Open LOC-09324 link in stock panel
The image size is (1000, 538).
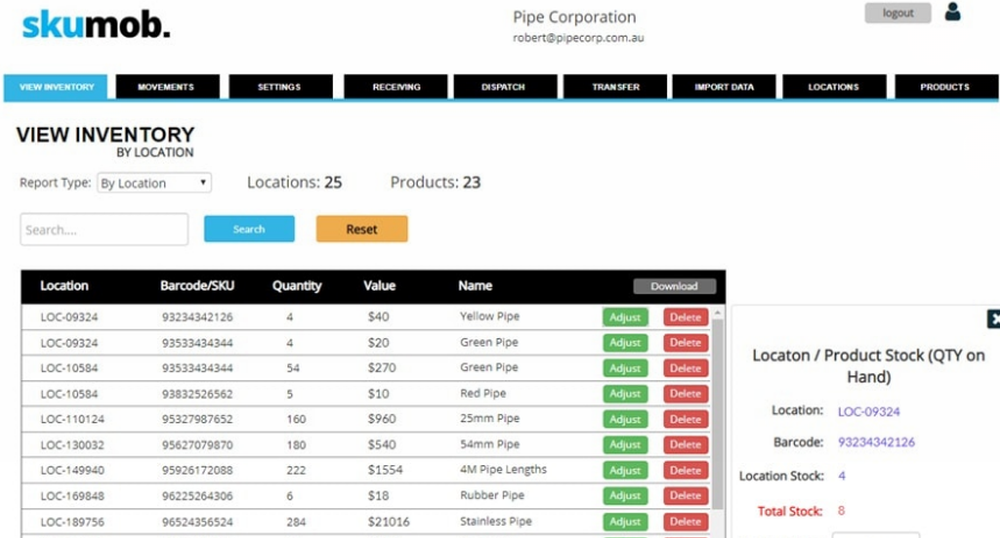point(869,411)
